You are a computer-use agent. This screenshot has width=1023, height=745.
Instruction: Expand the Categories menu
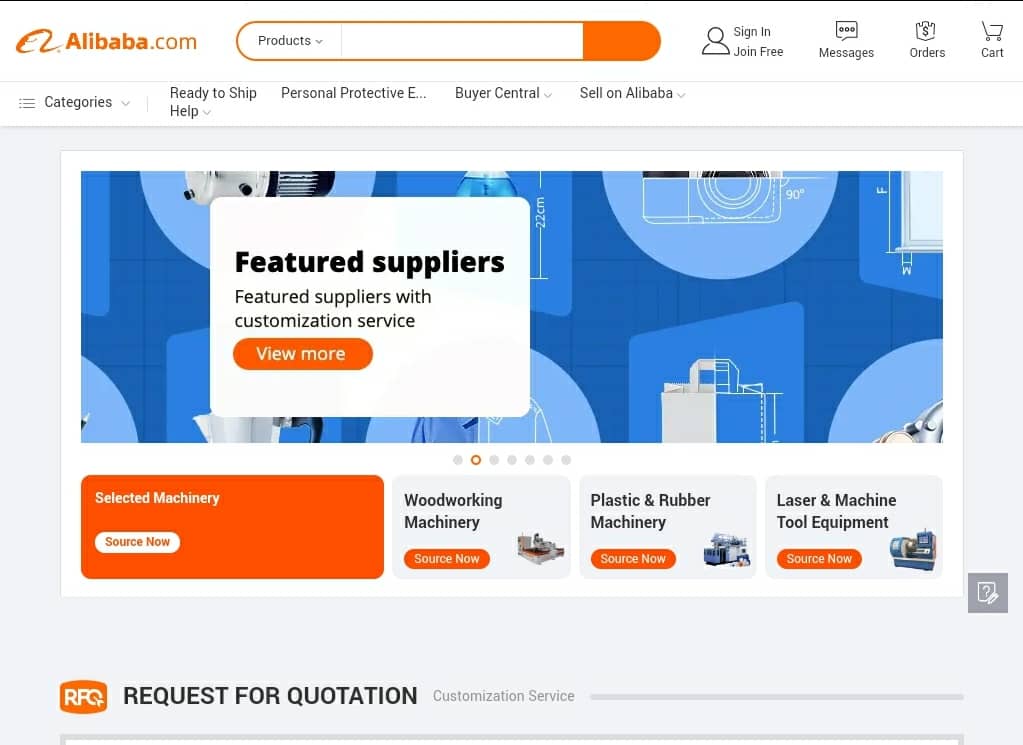click(74, 102)
